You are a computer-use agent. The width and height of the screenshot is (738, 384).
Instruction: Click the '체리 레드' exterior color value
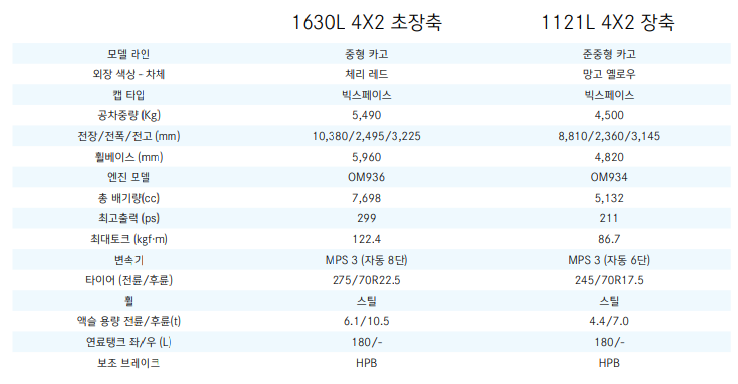367,74
